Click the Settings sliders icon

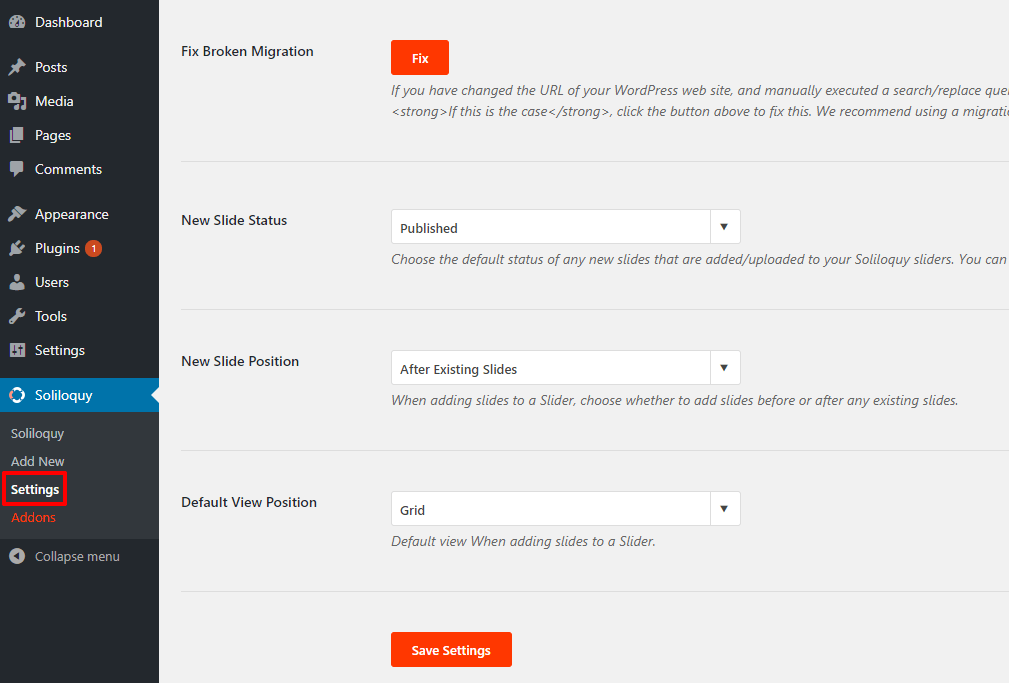pos(17,350)
